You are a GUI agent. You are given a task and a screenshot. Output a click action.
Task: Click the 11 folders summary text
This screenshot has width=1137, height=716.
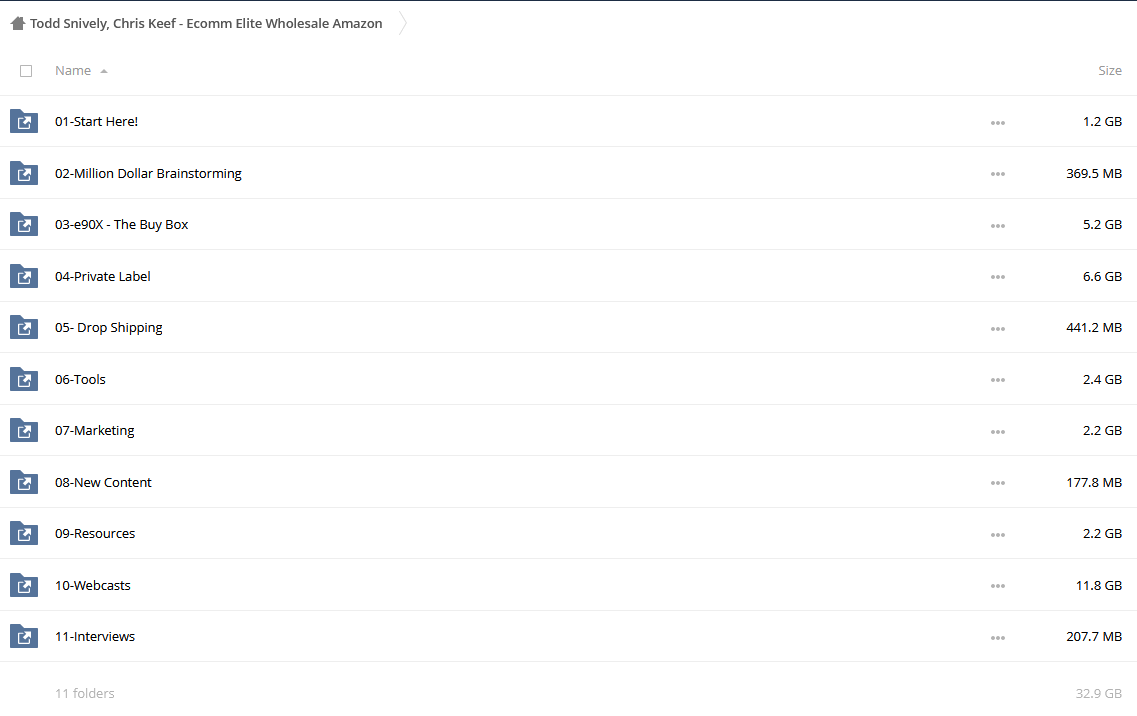[85, 694]
